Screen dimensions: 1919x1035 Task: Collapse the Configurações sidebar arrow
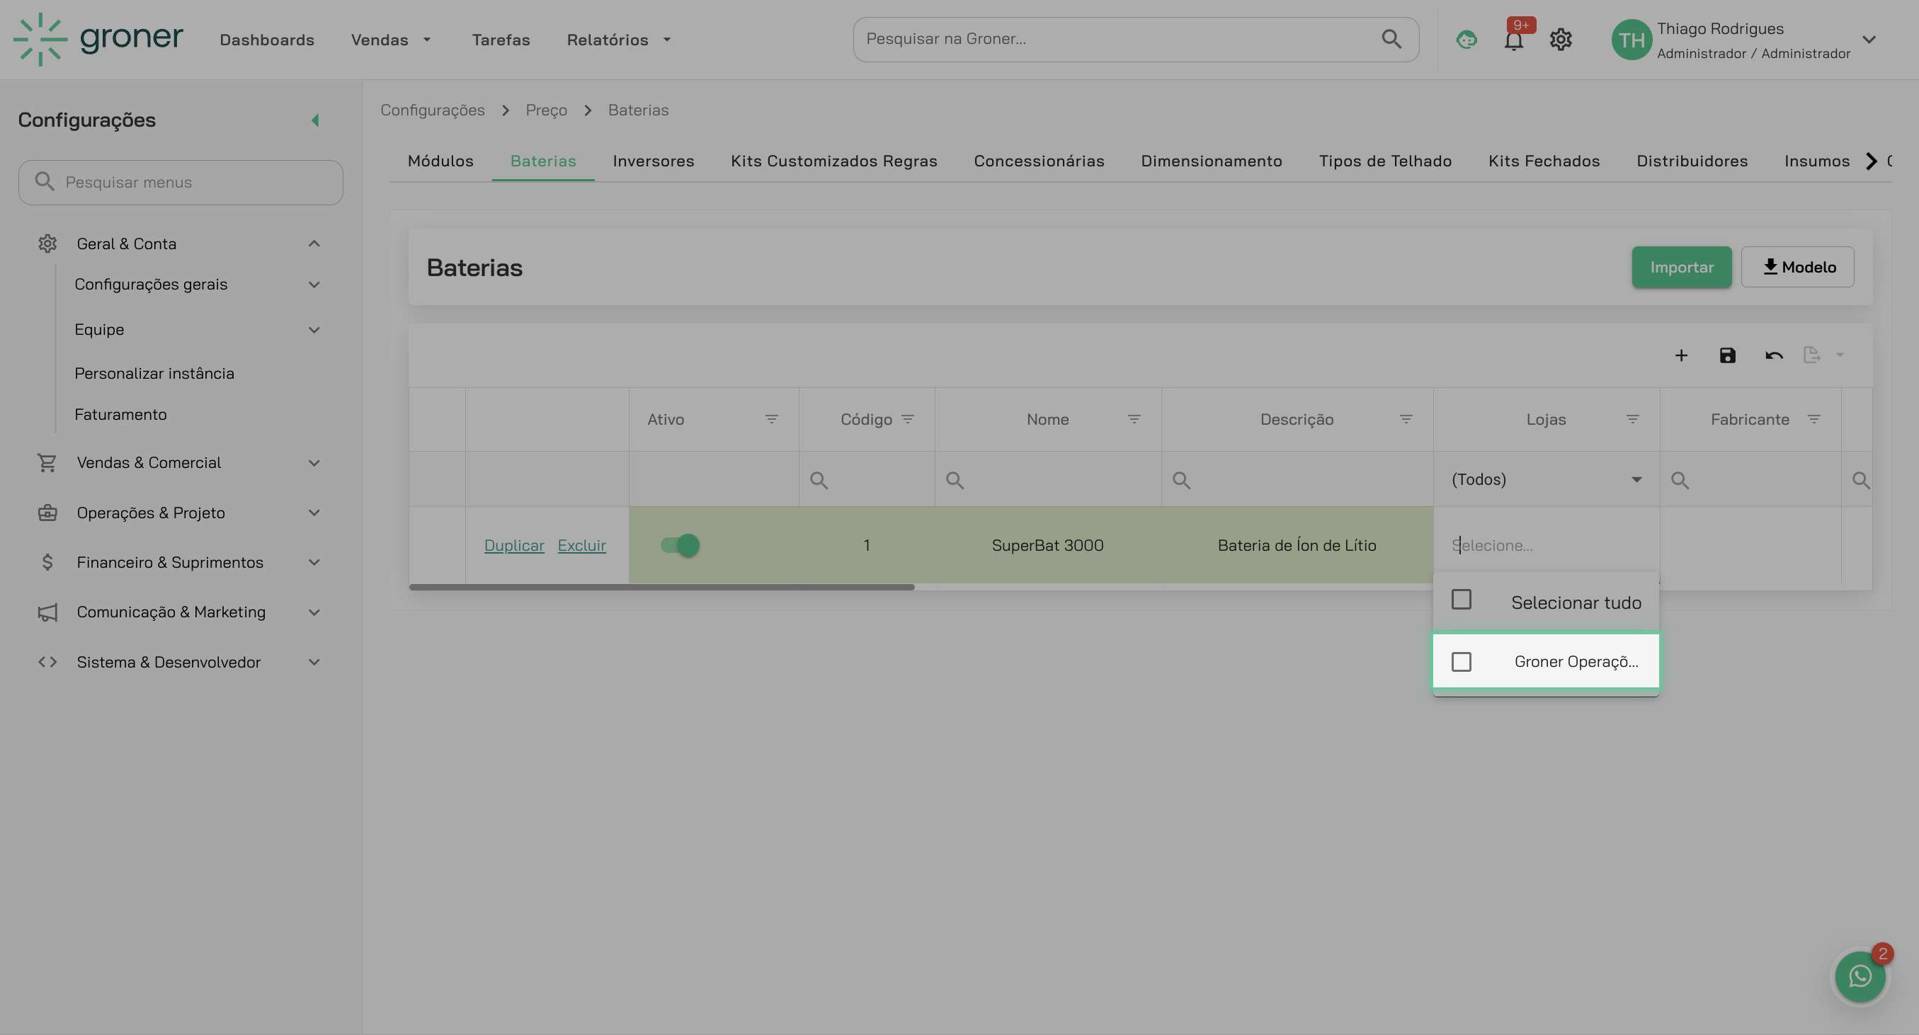(x=315, y=121)
